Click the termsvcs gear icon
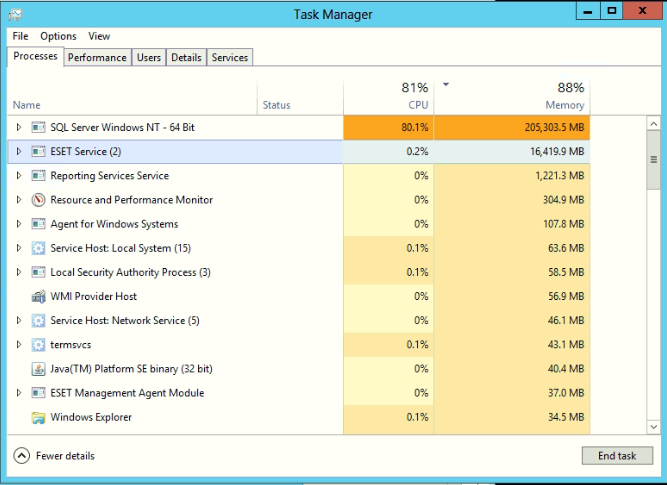Image resolution: width=667 pixels, height=485 pixels. tap(38, 345)
